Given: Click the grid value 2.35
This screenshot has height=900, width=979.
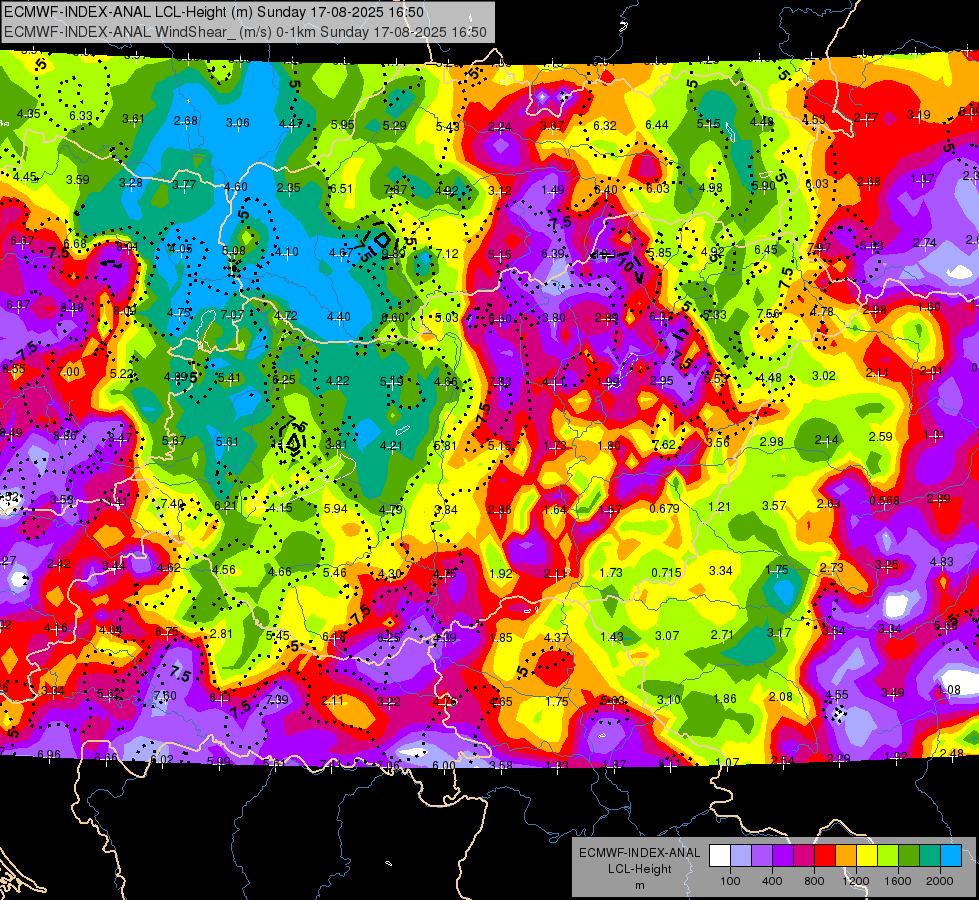Looking at the screenshot, I should 288,187.
